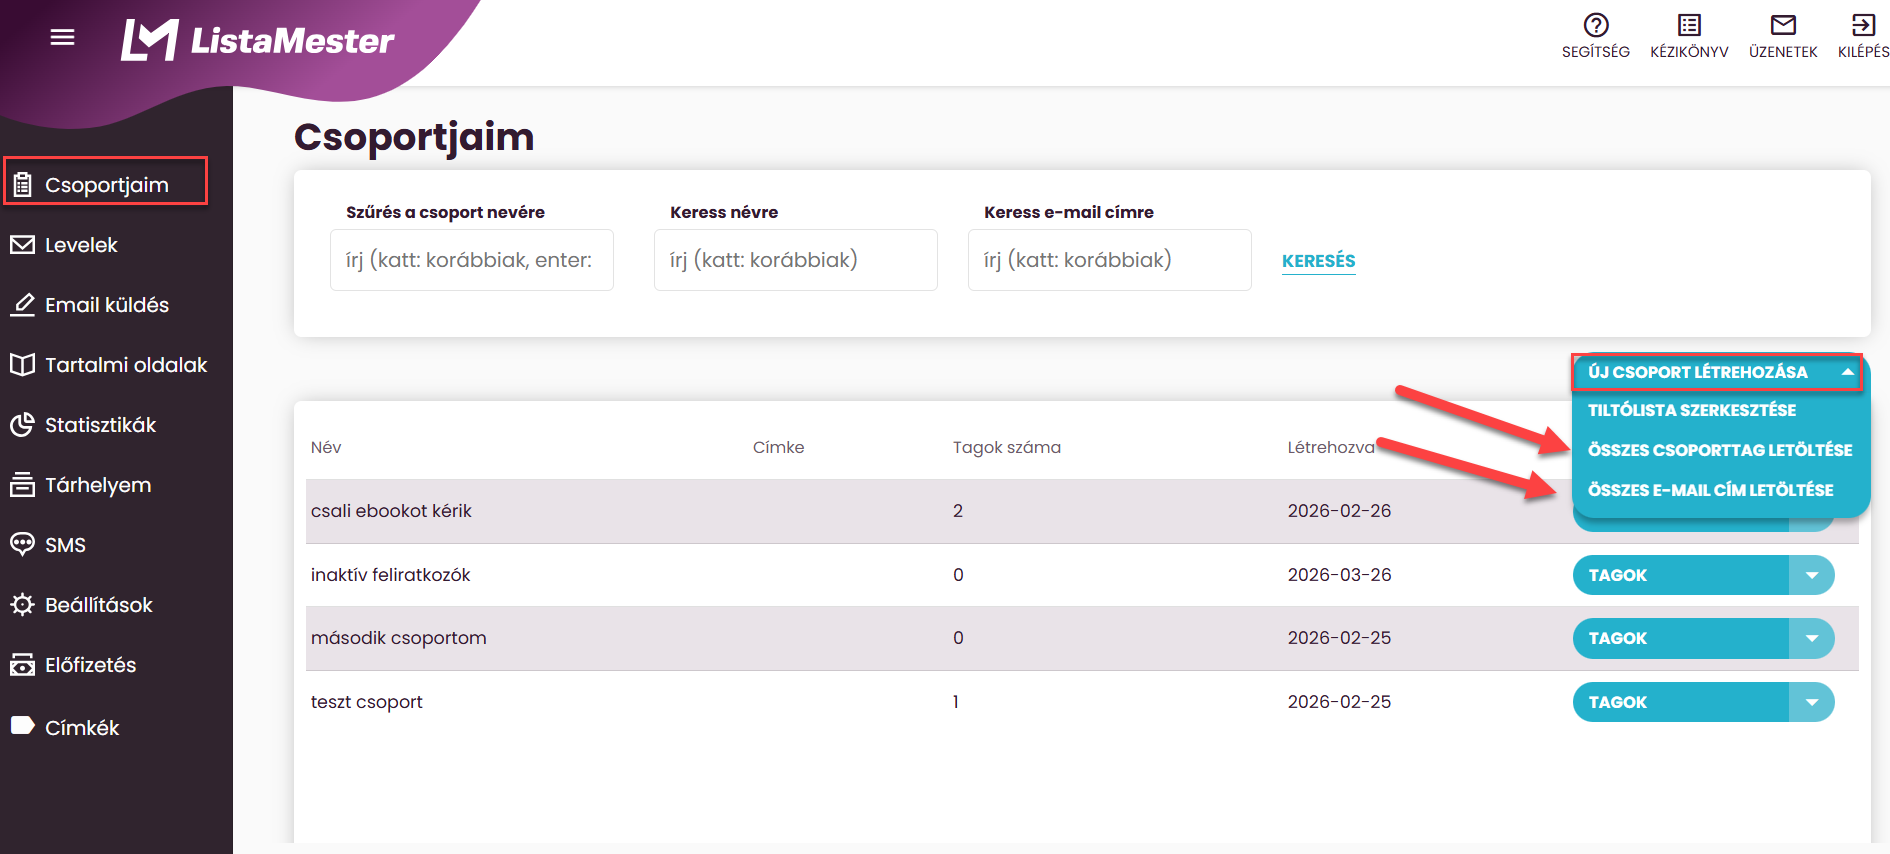Expand the arrow beside Tagok for teszt csoport
Screen dimensions: 1890x854
pyautogui.click(x=1811, y=702)
